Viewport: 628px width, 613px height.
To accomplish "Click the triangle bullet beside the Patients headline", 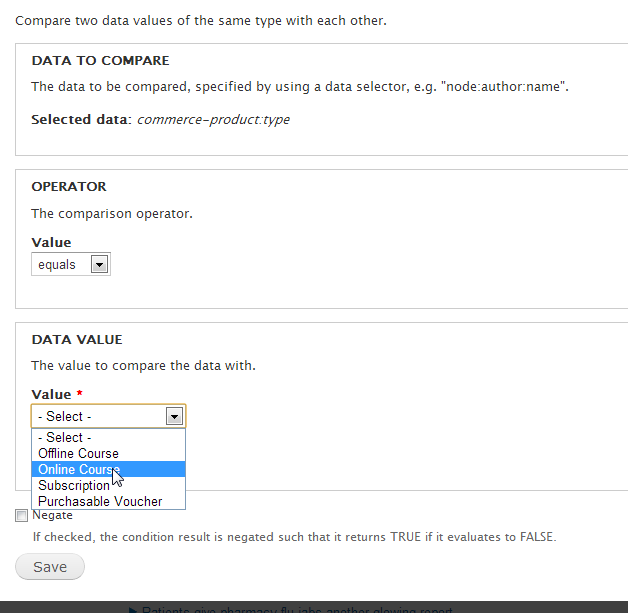I will [x=134, y=609].
